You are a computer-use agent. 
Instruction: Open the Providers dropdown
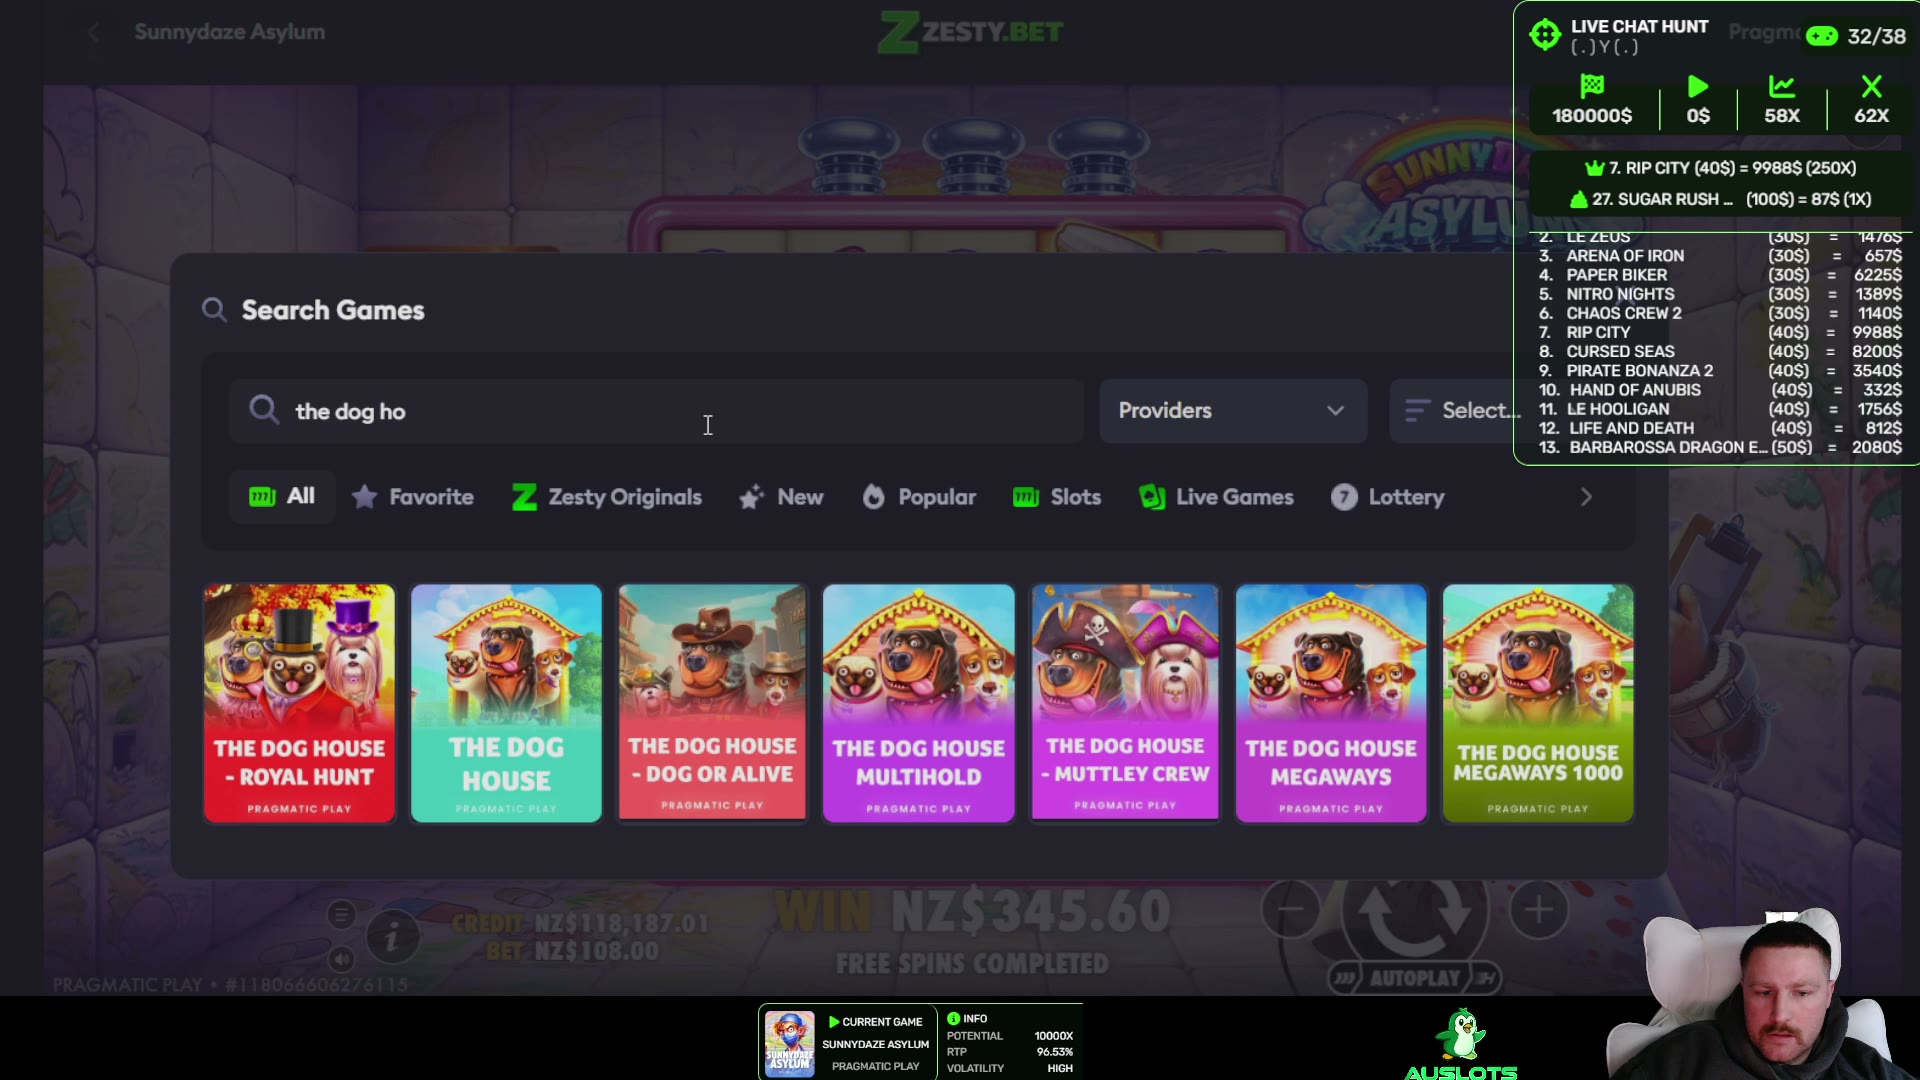(x=1233, y=411)
